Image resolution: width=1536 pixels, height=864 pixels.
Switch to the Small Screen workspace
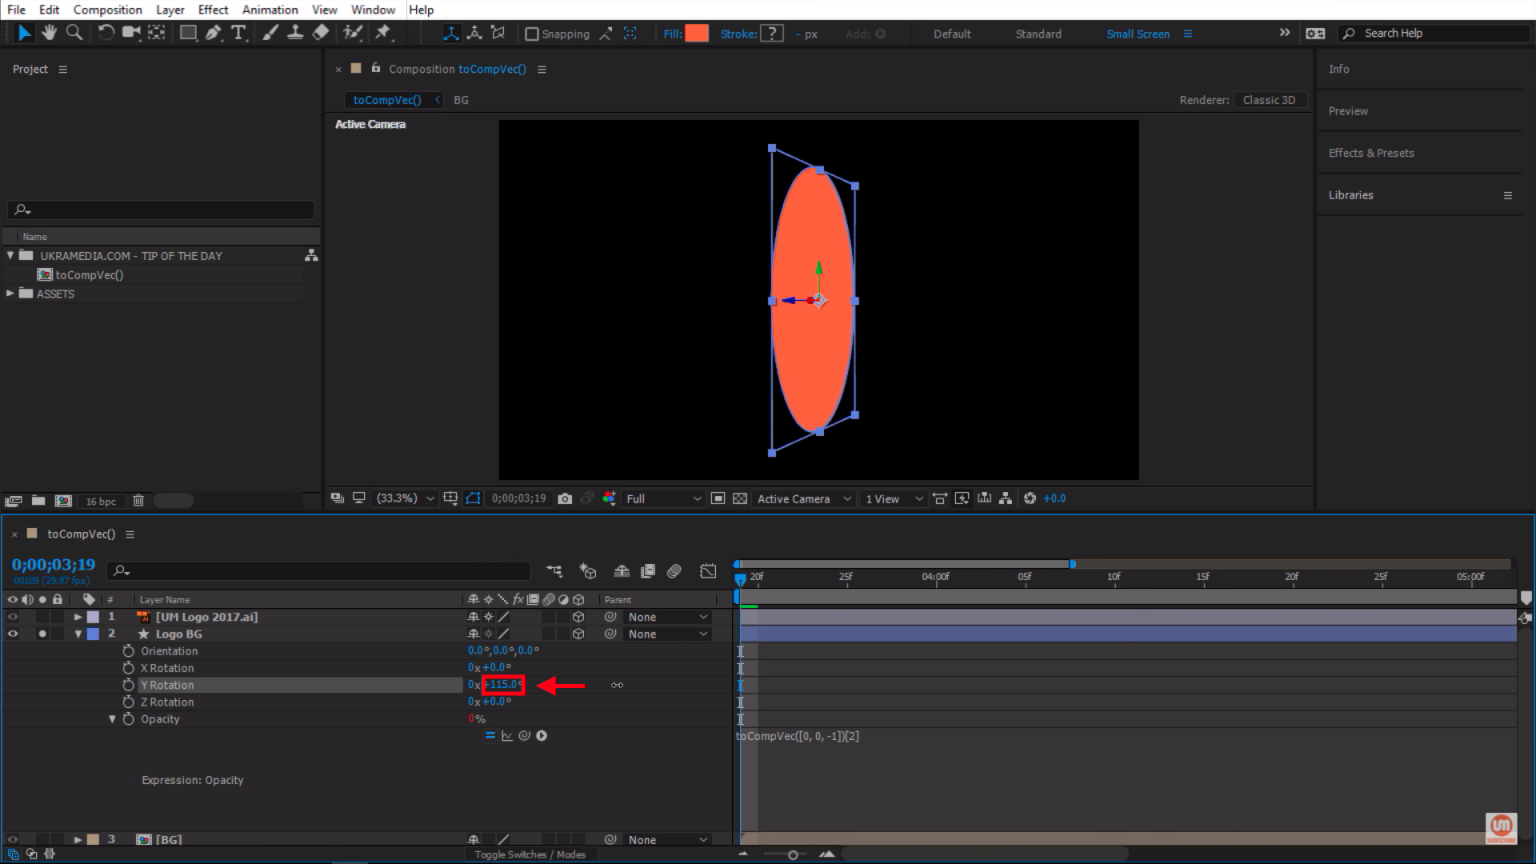1137,33
